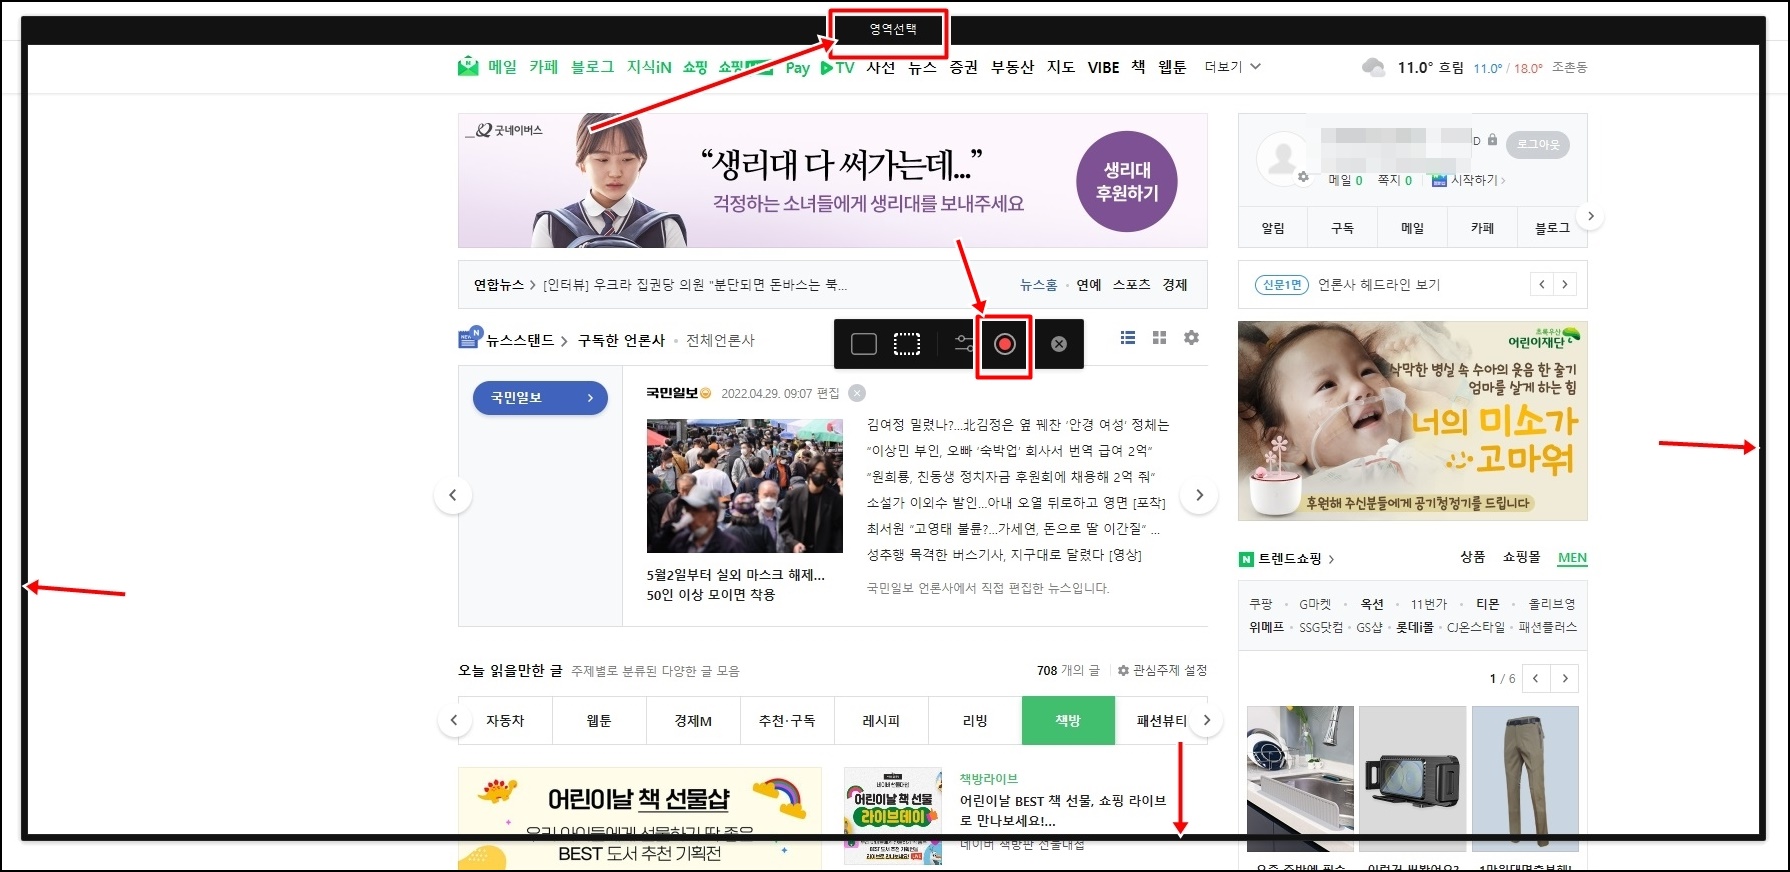
Task: Select the 레시피 topic tab
Action: [881, 720]
